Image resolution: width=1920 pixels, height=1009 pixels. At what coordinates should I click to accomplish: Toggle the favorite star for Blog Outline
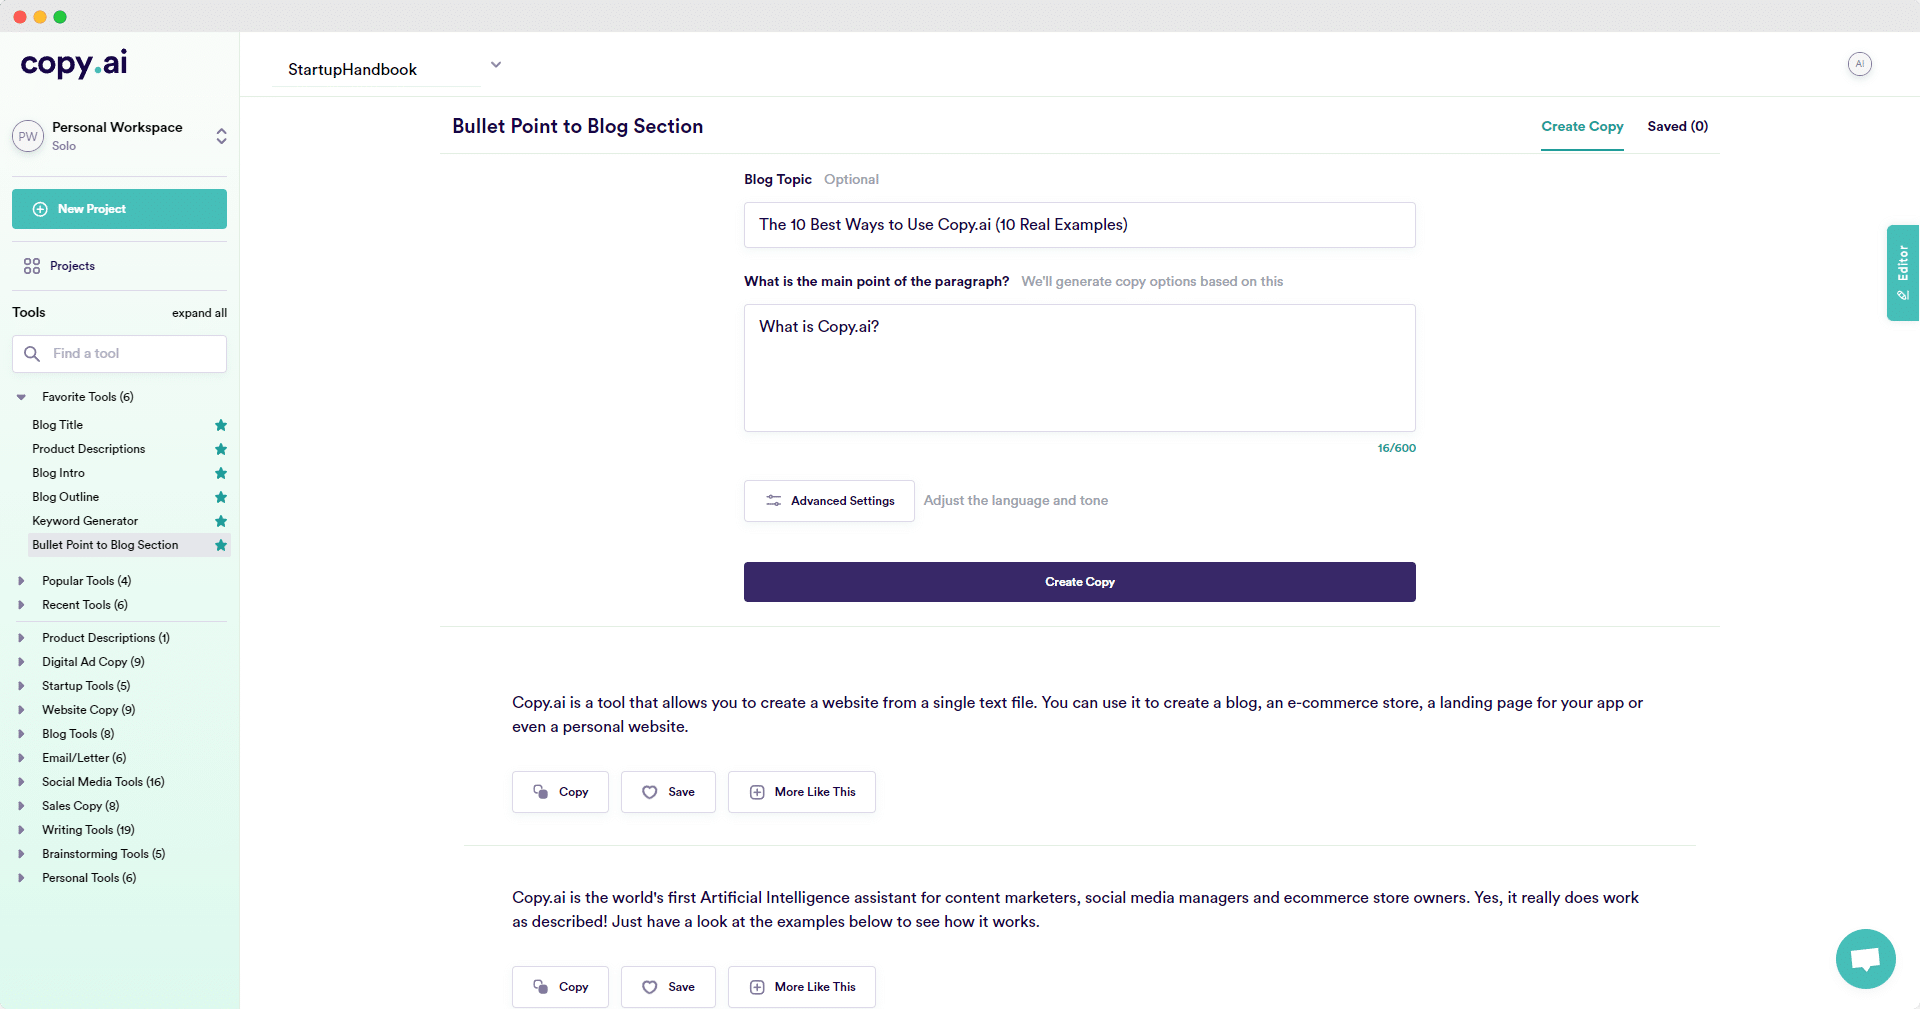click(x=221, y=497)
